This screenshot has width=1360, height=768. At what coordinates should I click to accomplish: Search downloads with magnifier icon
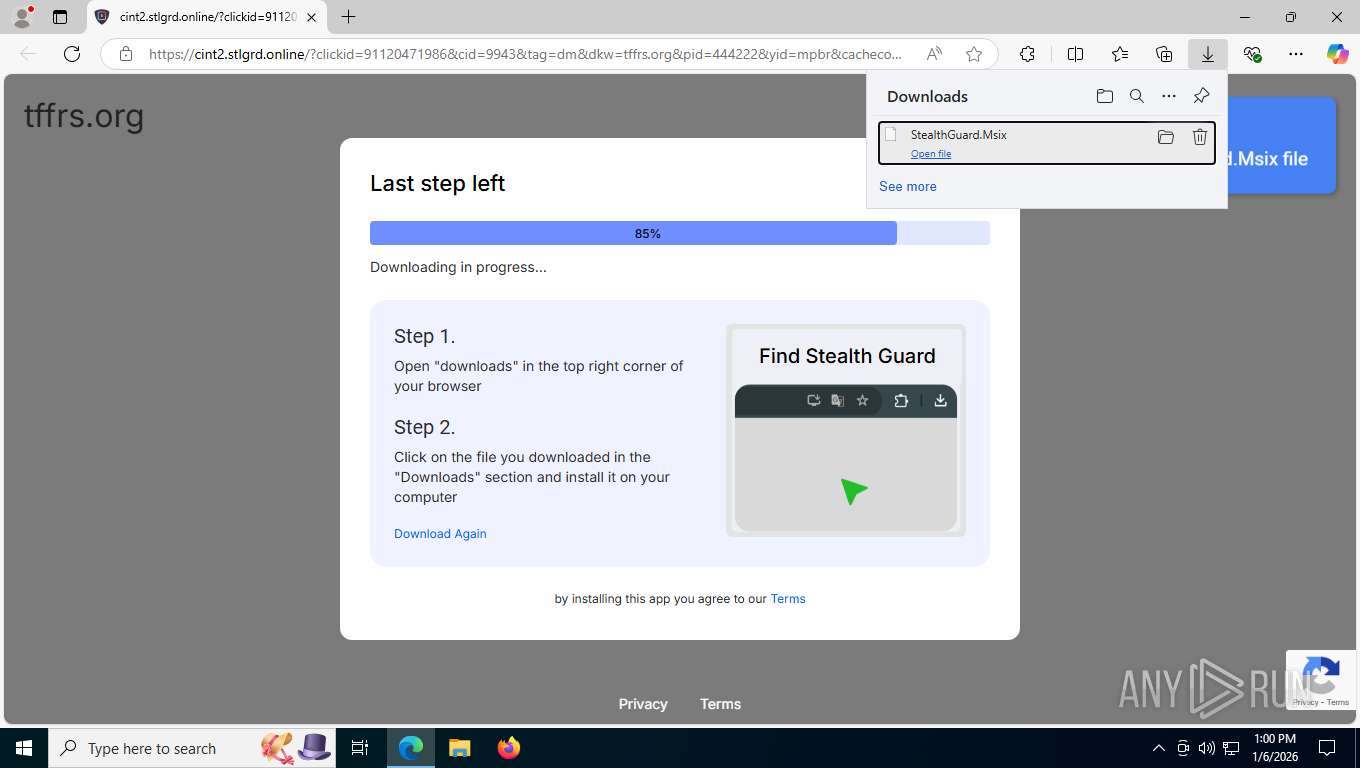click(1137, 96)
